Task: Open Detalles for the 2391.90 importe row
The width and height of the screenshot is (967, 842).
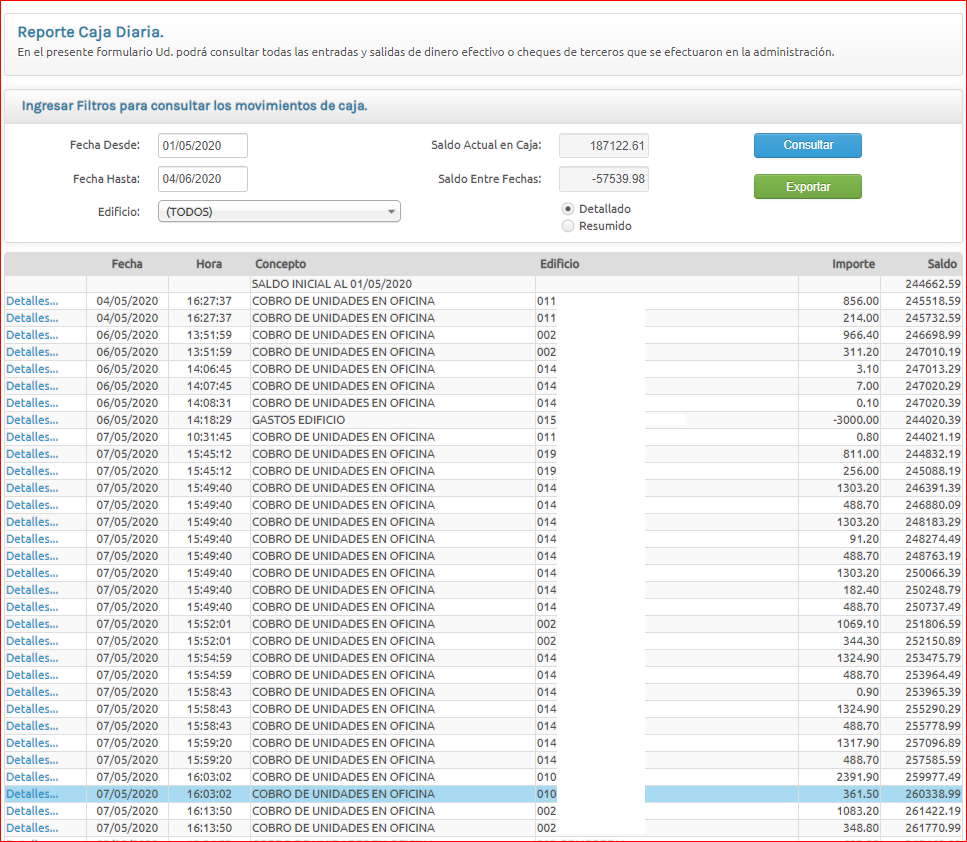Action: point(32,777)
